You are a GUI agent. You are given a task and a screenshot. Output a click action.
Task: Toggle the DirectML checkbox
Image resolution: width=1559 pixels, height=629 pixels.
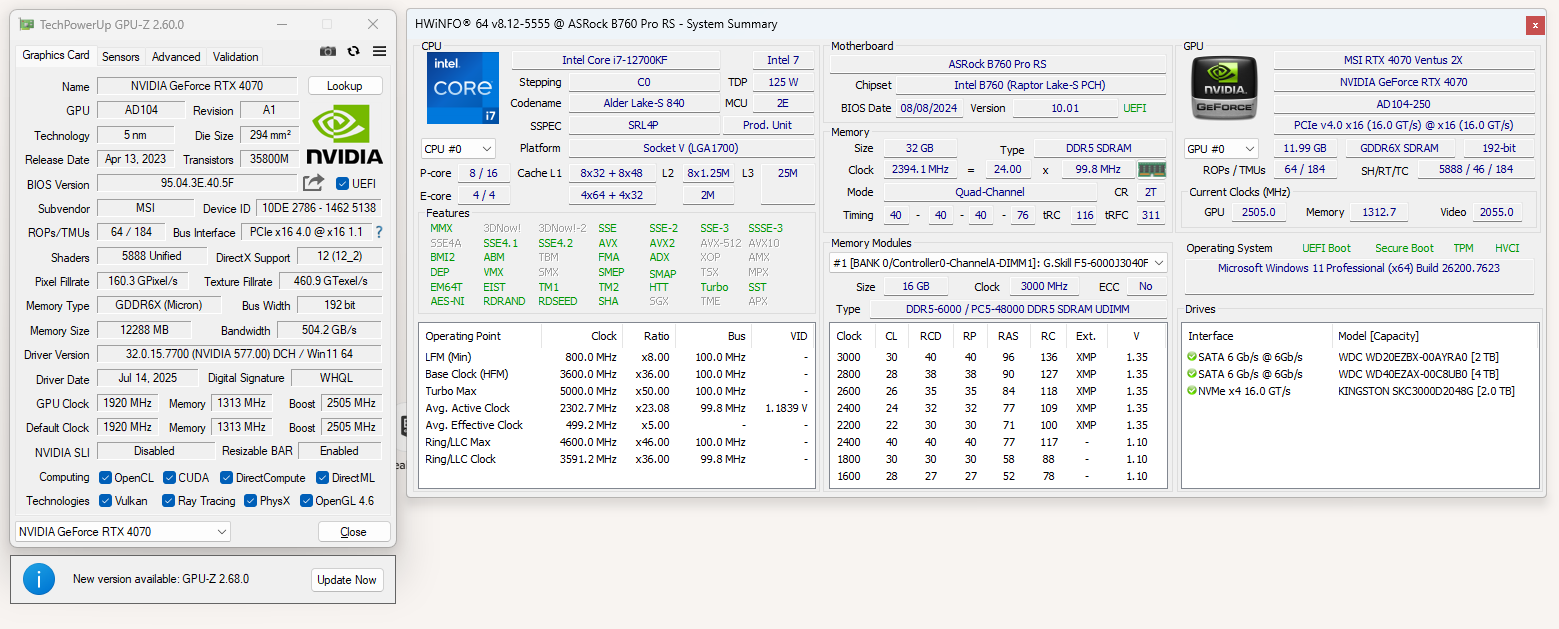(323, 477)
